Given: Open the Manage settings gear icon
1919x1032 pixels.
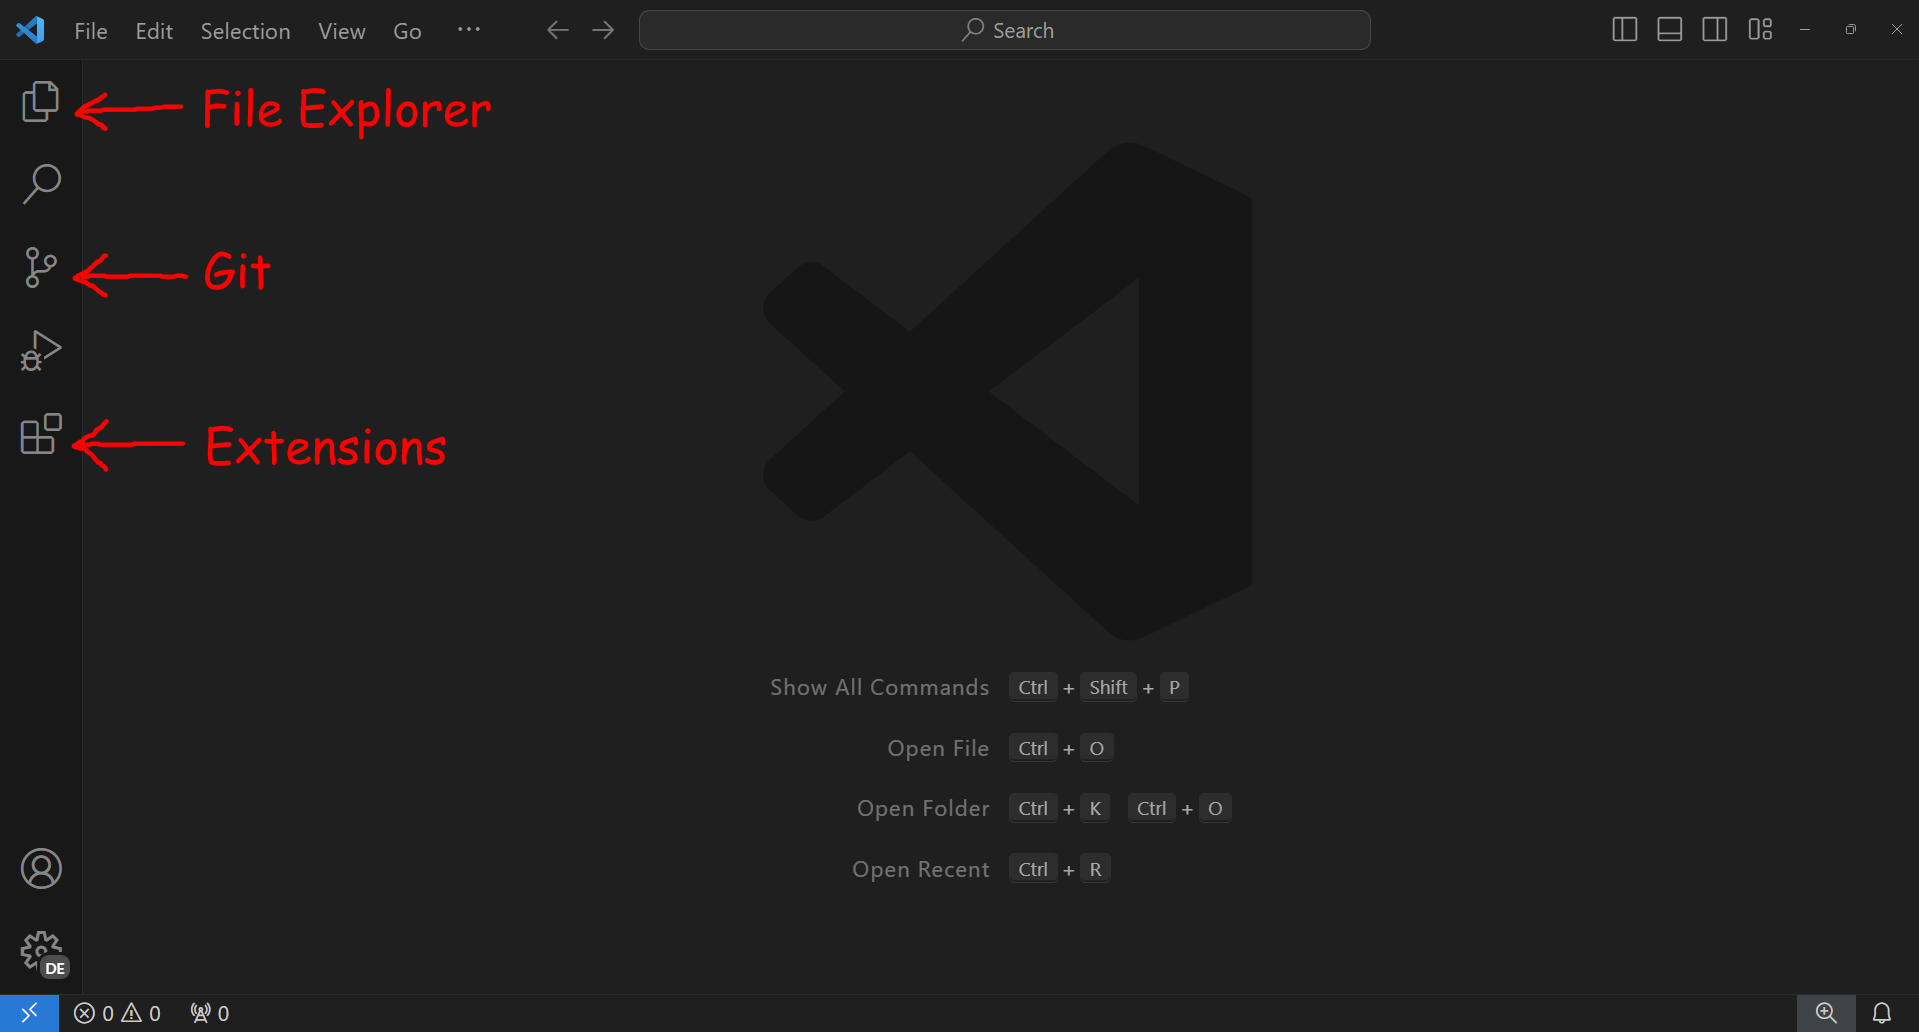Looking at the screenshot, I should [x=40, y=950].
